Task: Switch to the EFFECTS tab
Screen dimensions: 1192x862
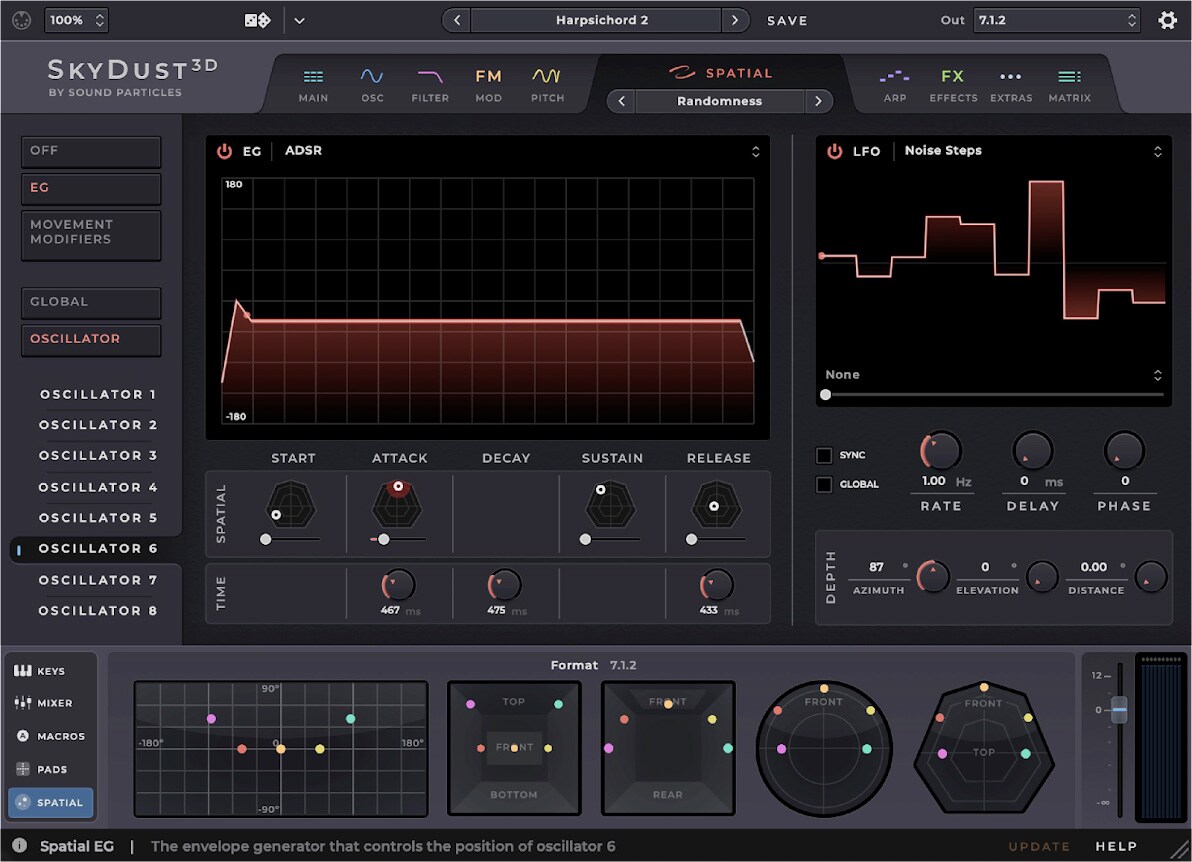Action: (953, 85)
